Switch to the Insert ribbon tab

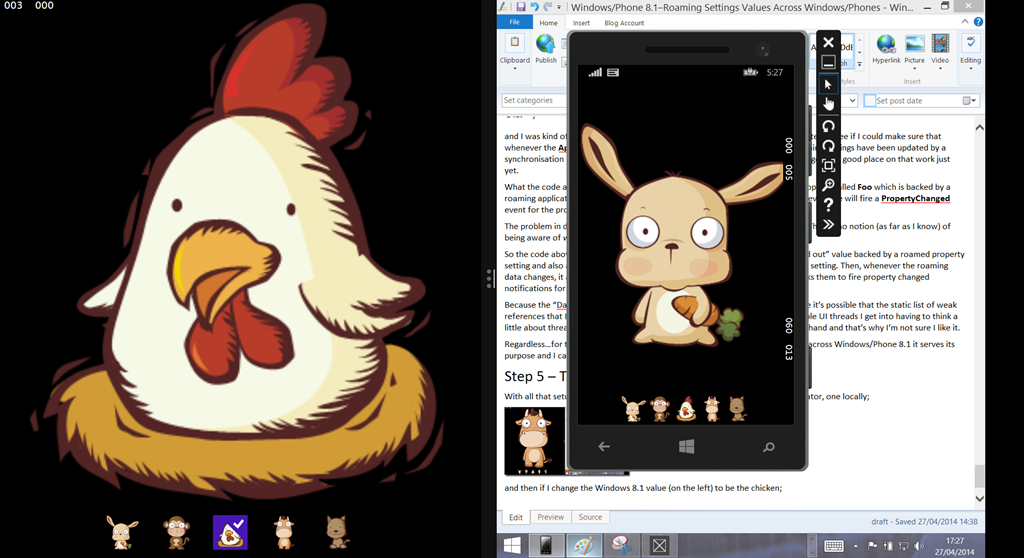[x=581, y=23]
